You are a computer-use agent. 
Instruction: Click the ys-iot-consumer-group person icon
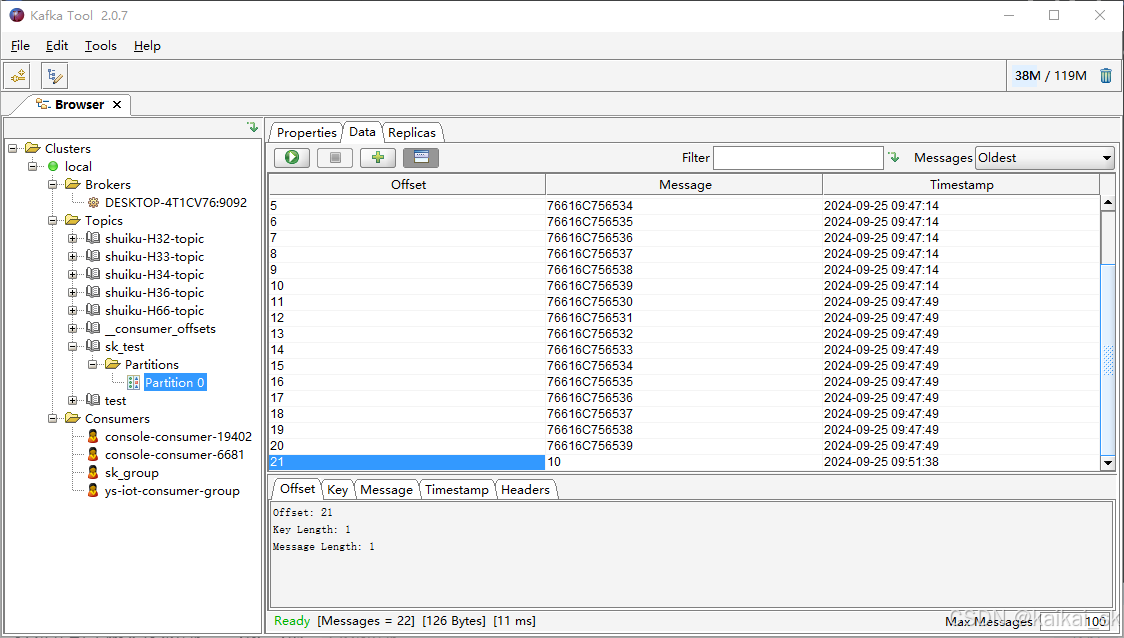tap(92, 490)
